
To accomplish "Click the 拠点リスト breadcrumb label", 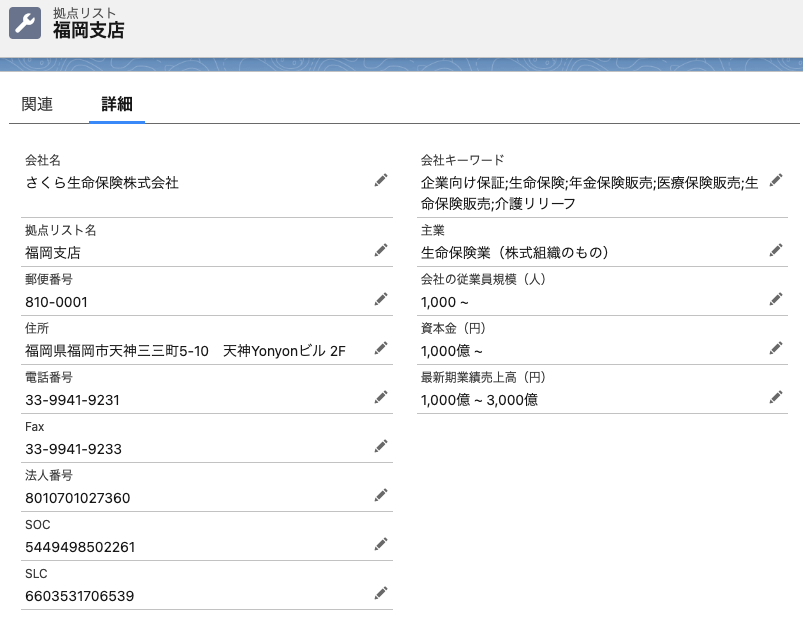I will point(84,13).
